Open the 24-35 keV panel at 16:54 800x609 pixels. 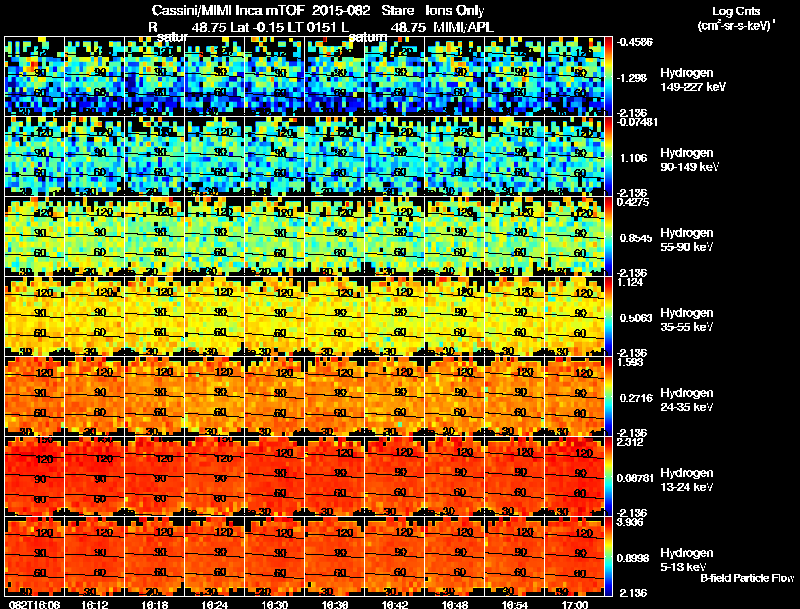coord(515,396)
